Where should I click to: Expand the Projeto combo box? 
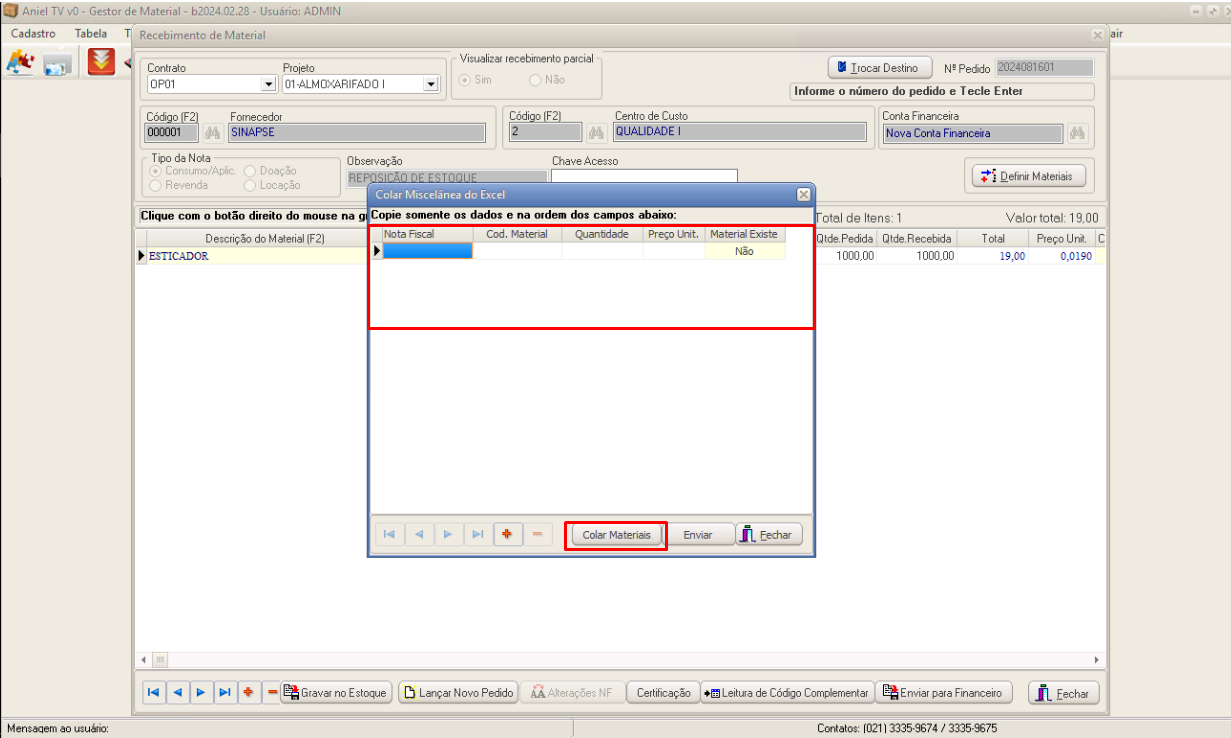click(431, 85)
